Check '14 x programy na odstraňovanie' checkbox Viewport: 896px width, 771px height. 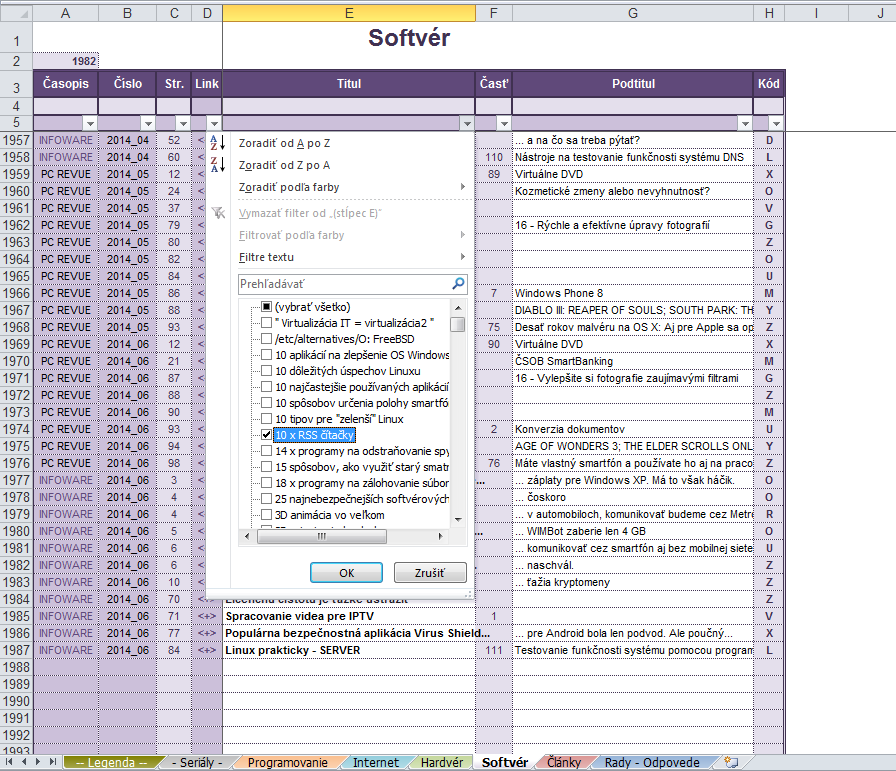pos(266,451)
